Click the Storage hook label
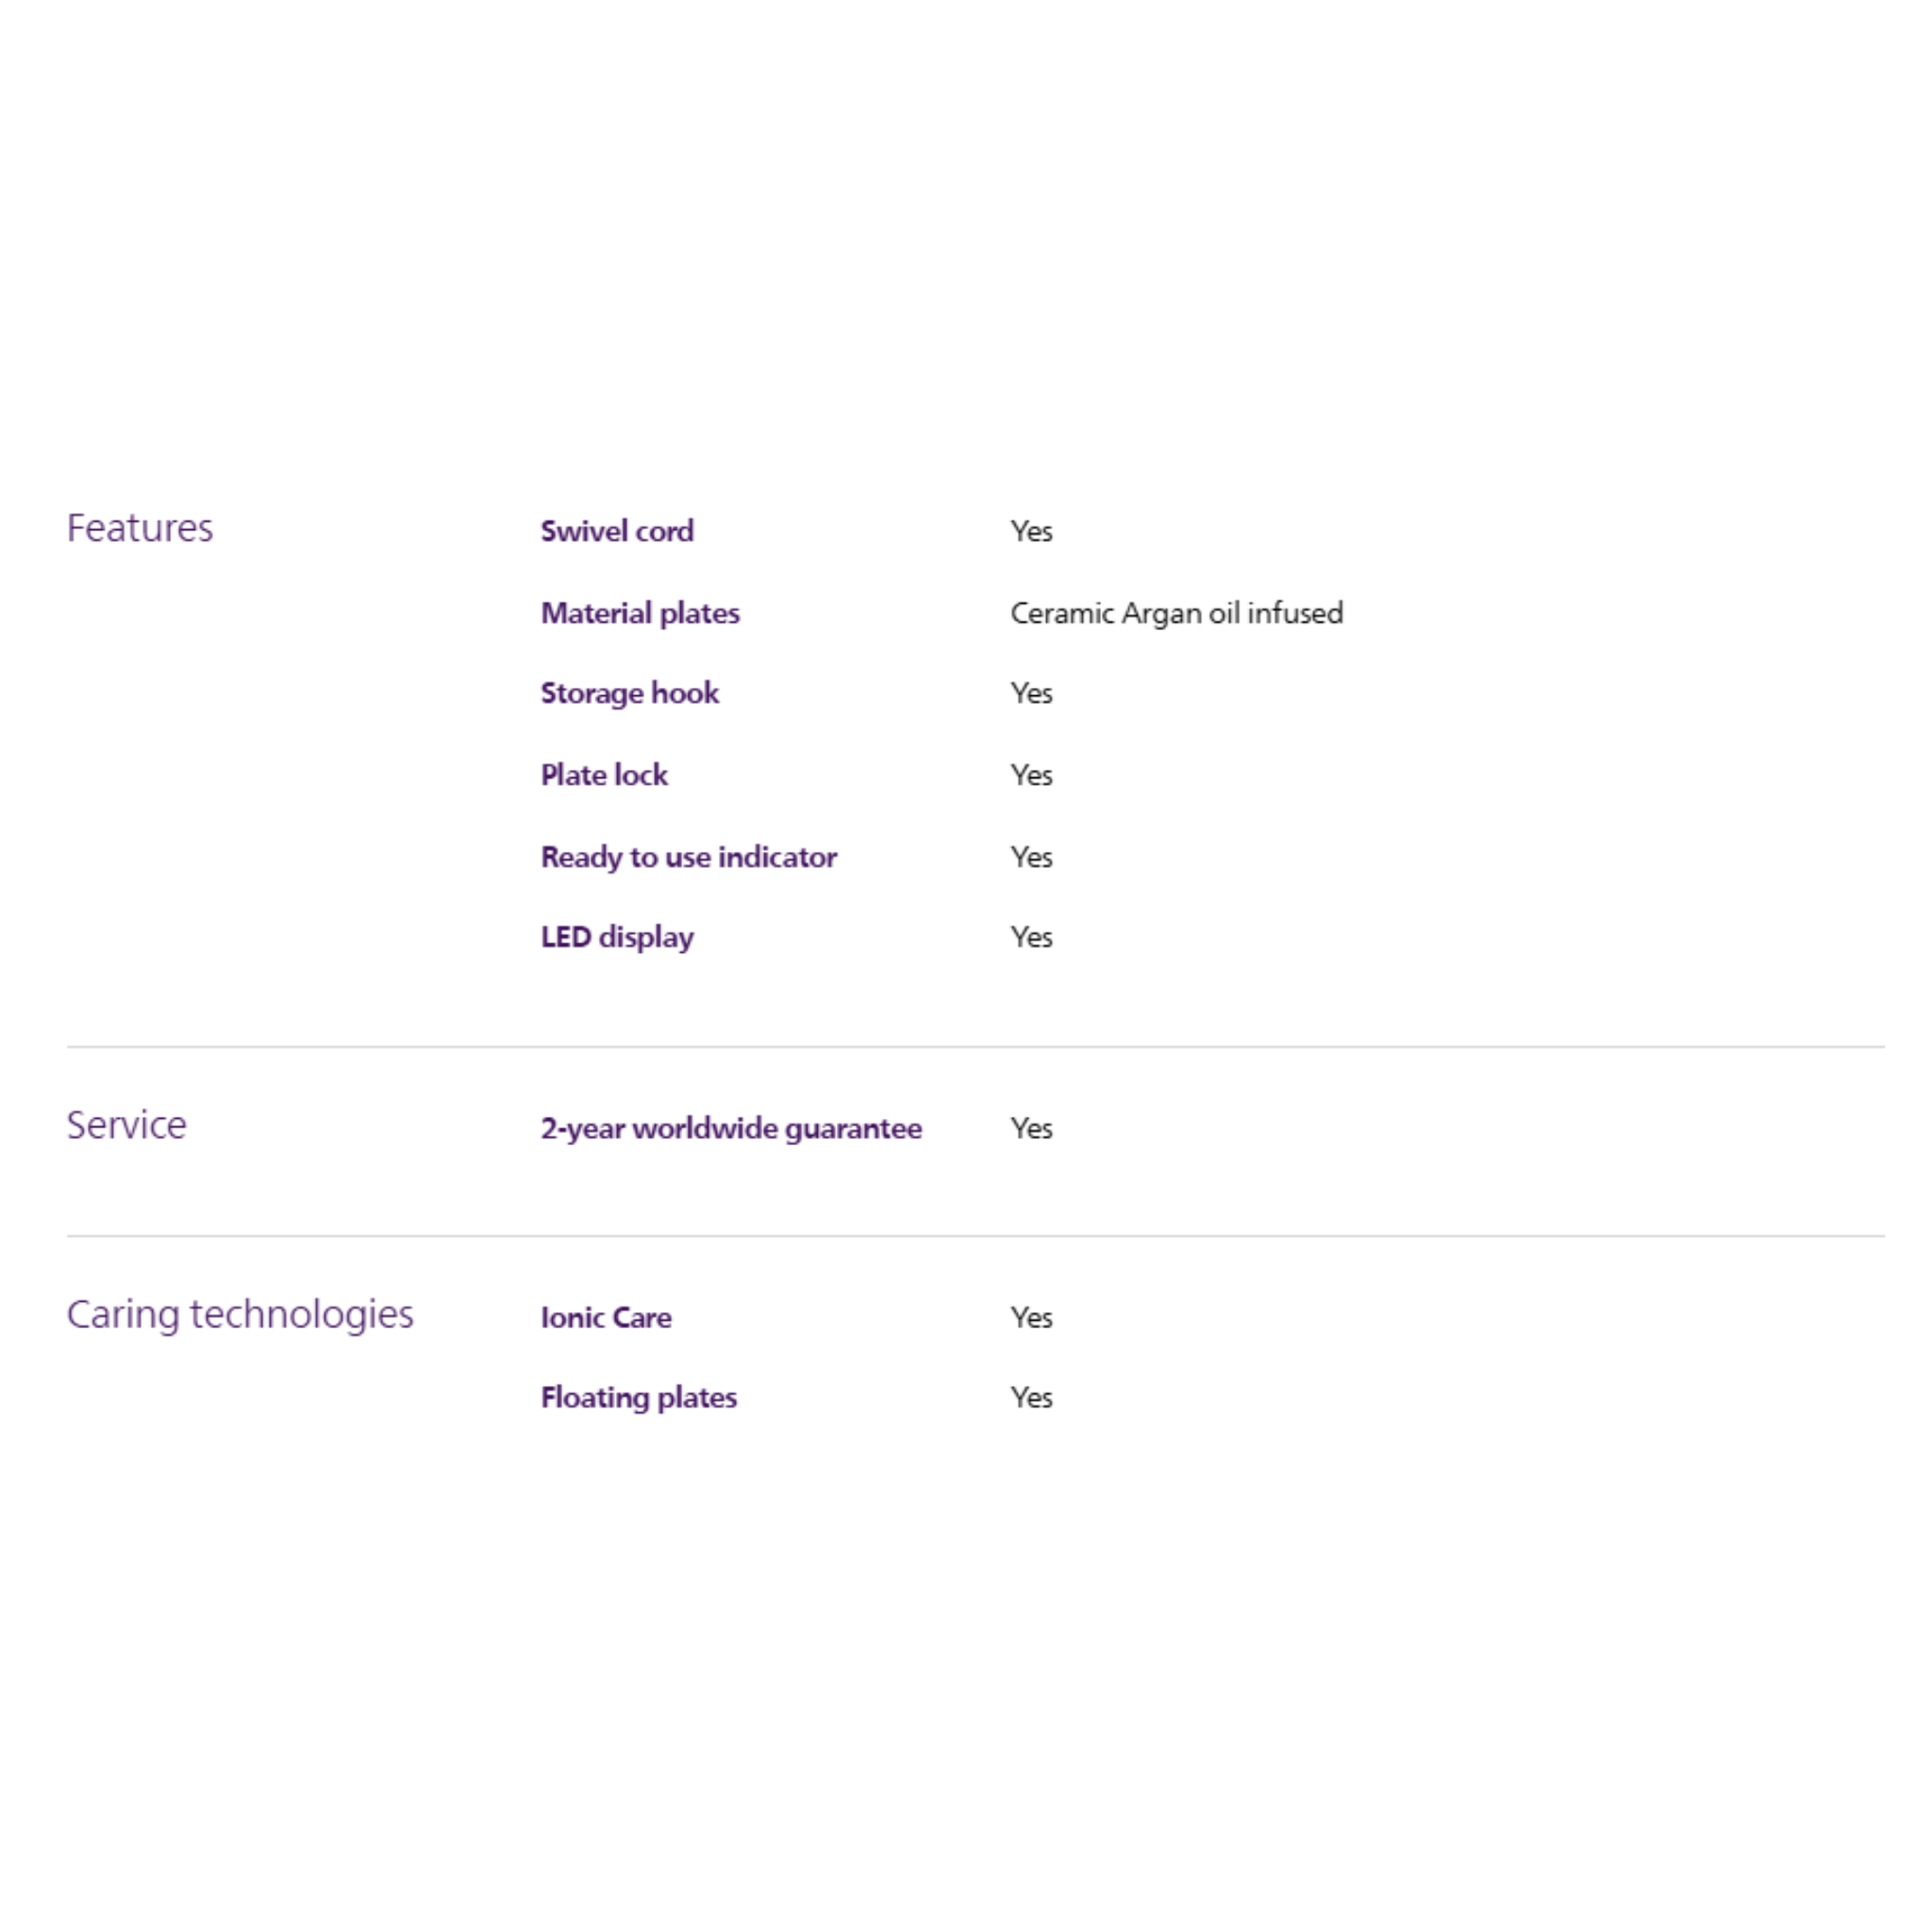Viewport: 1932px width, 1932px height. 629,693
